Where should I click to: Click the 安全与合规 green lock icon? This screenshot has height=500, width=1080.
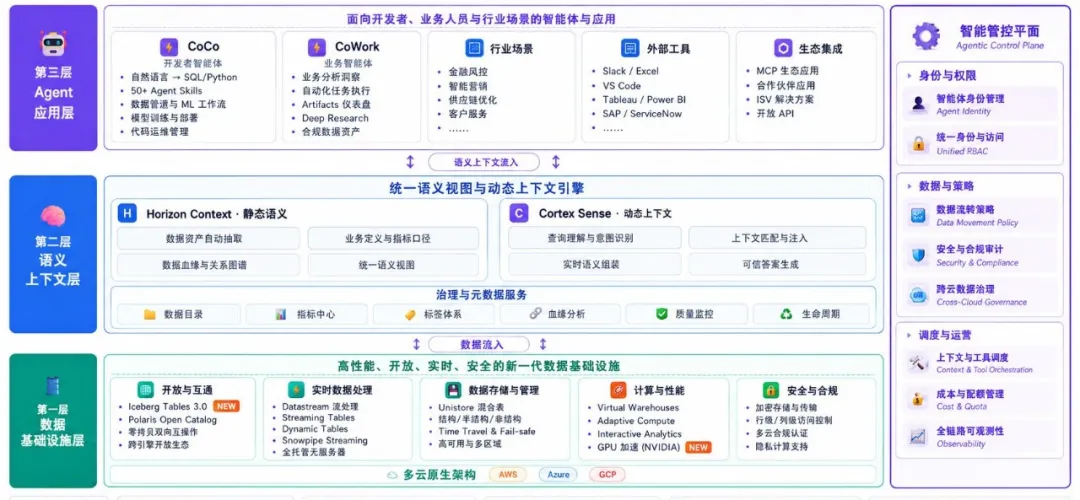pyautogui.click(x=771, y=390)
